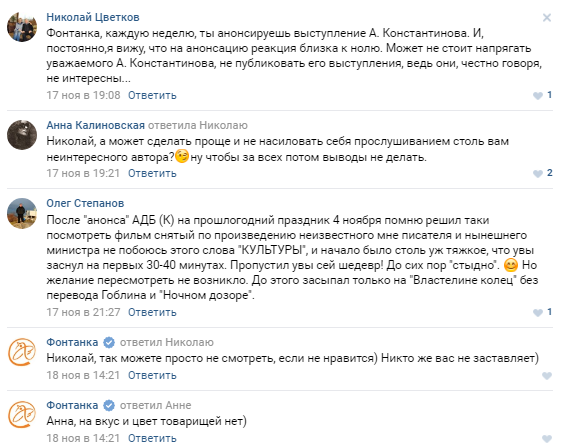Reply to the comment posted at 21:27
Image resolution: width=561 pixels, height=447 pixels.
tap(152, 312)
